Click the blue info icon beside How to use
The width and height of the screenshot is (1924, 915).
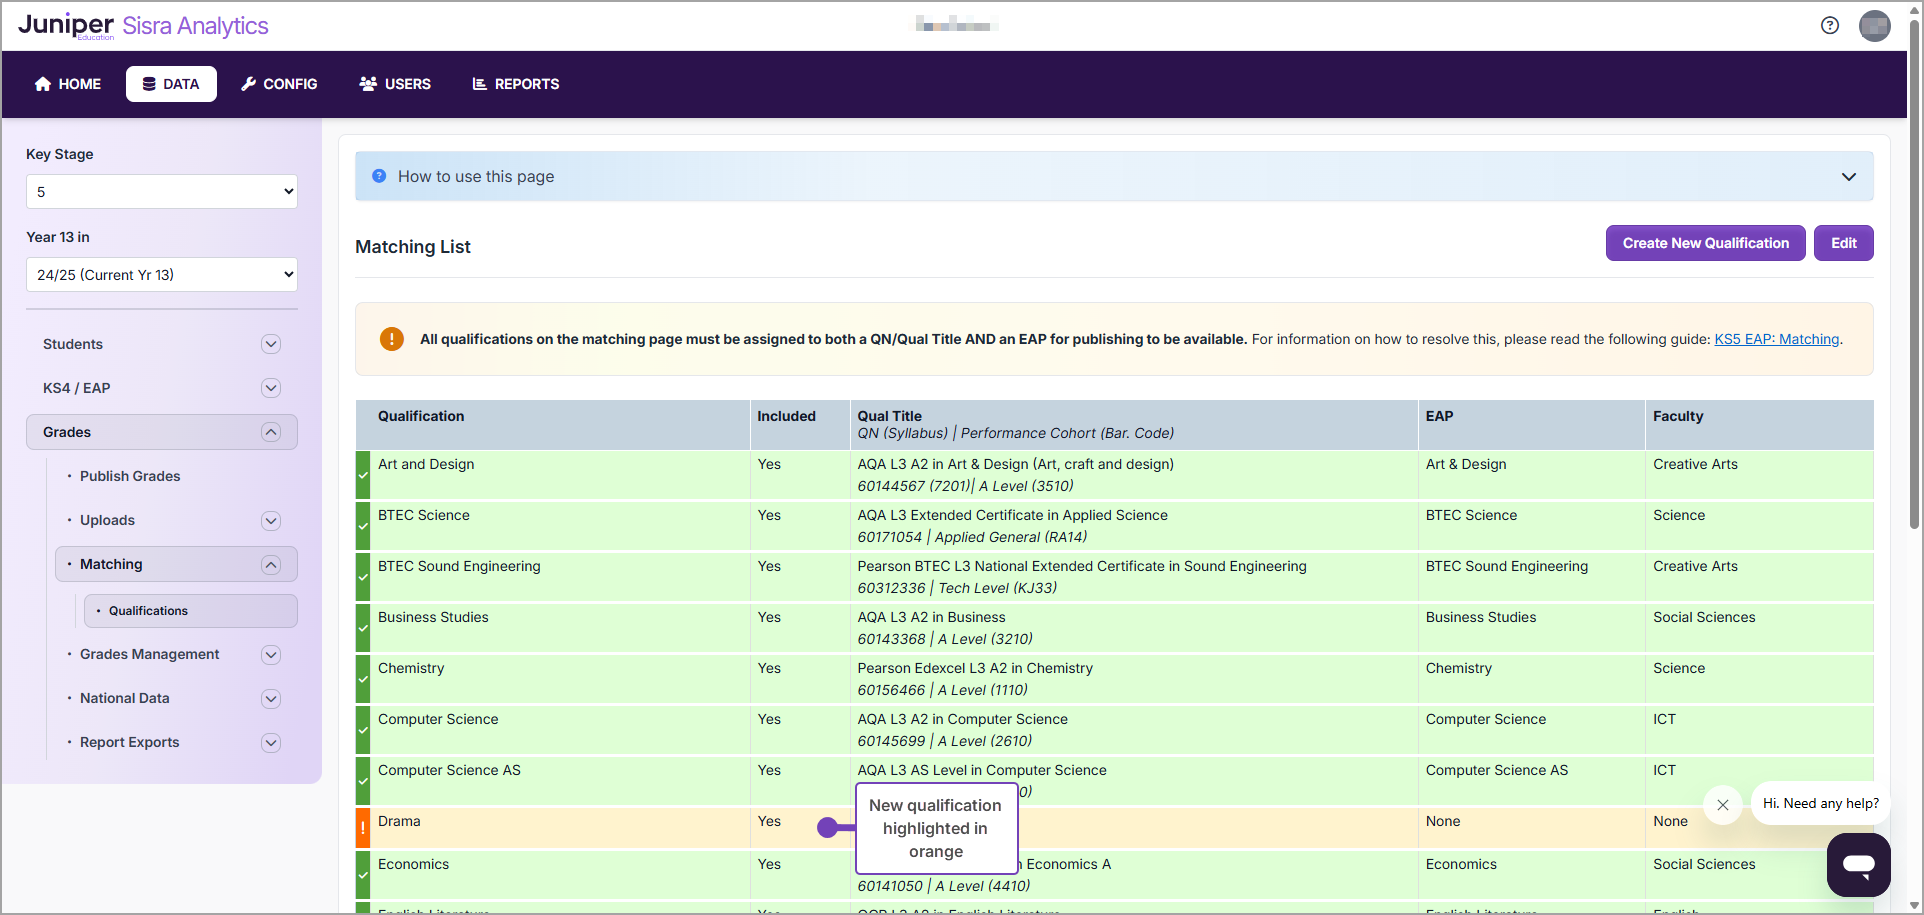[379, 176]
